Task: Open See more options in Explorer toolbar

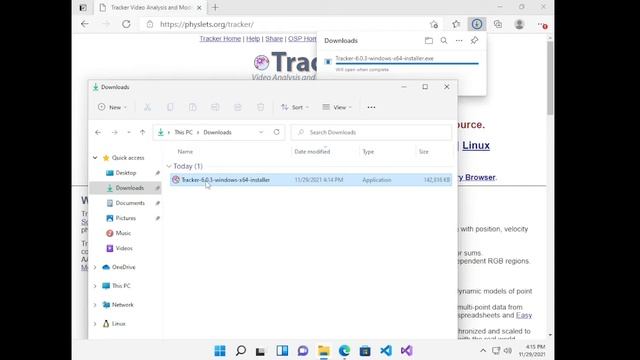Action: click(371, 107)
